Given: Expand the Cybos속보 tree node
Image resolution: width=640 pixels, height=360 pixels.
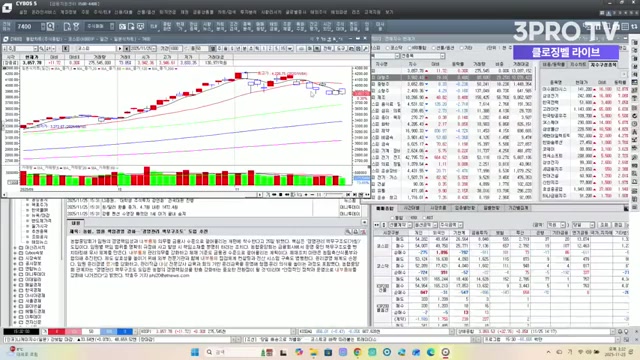Looking at the screenshot, I should 15,253.
